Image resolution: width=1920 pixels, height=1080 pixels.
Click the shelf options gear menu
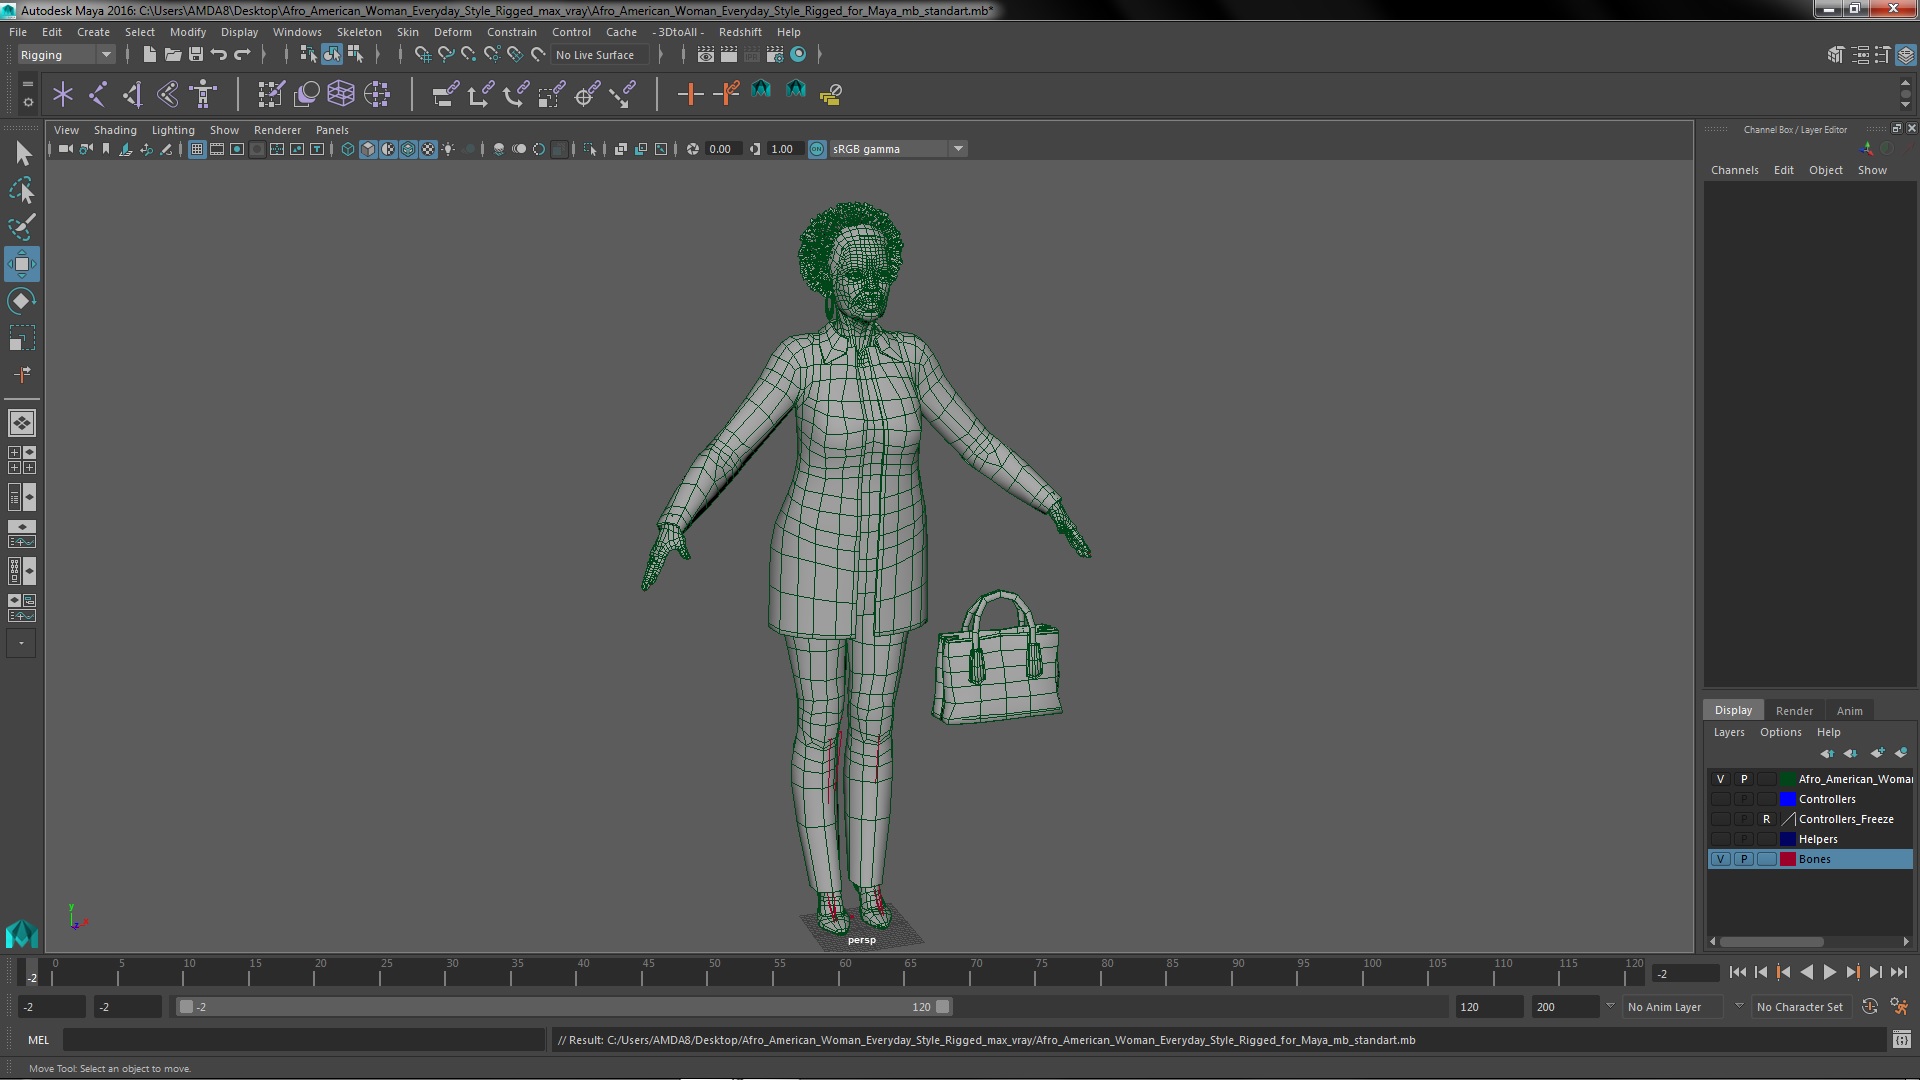(27, 102)
